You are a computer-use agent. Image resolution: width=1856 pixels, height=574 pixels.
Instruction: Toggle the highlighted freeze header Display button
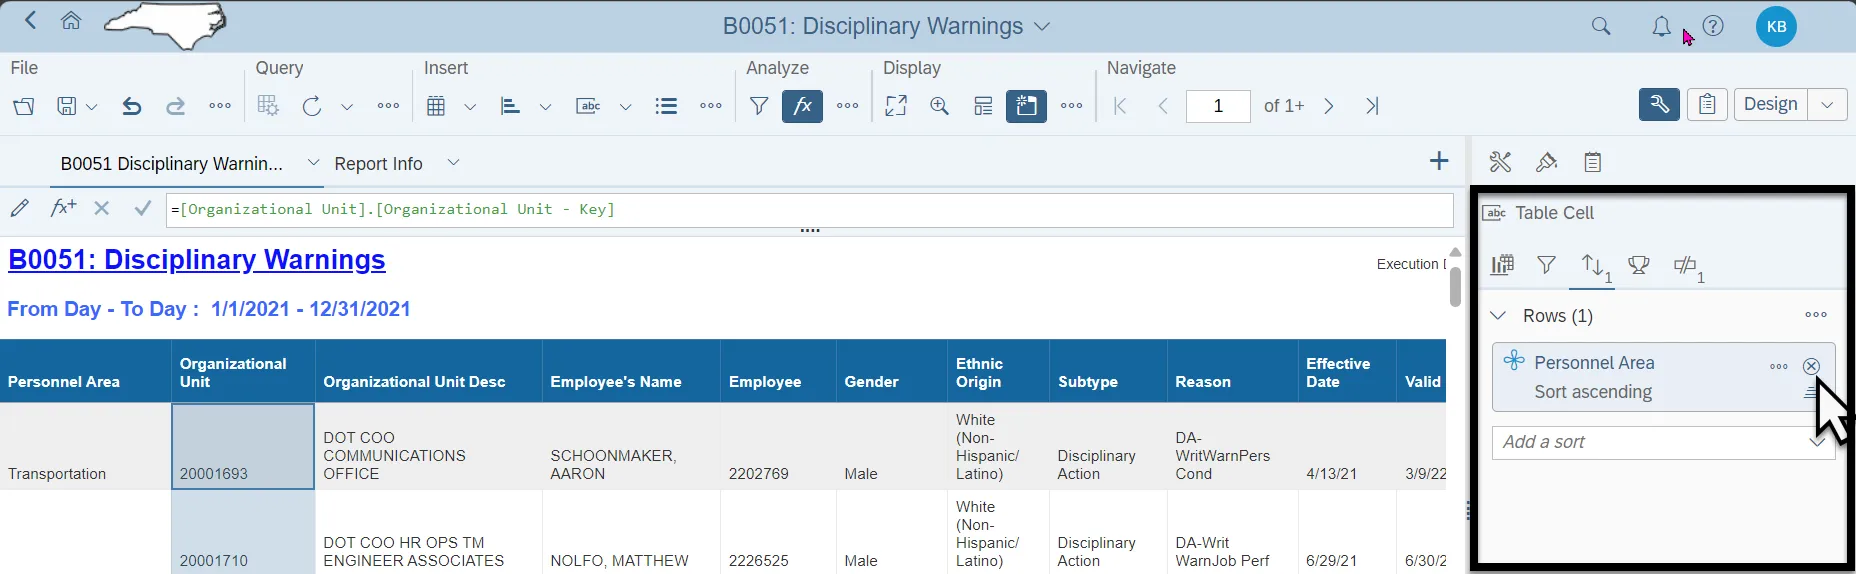click(1026, 106)
